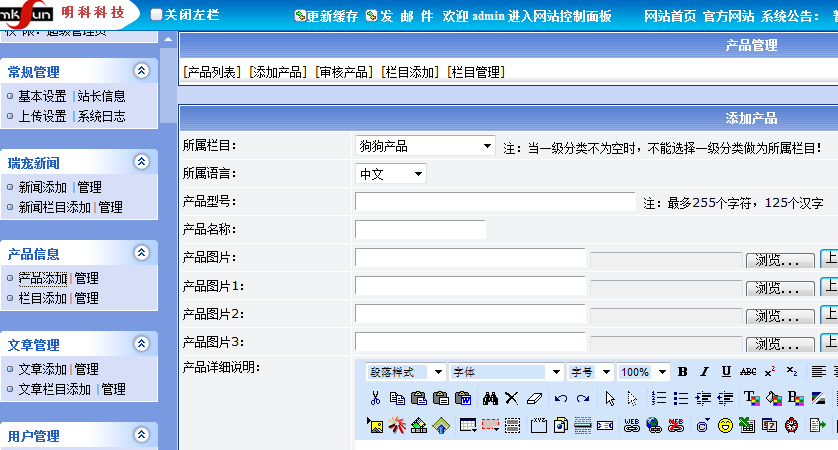Open the 所属语言 dropdown showing 中文

[x=391, y=174]
